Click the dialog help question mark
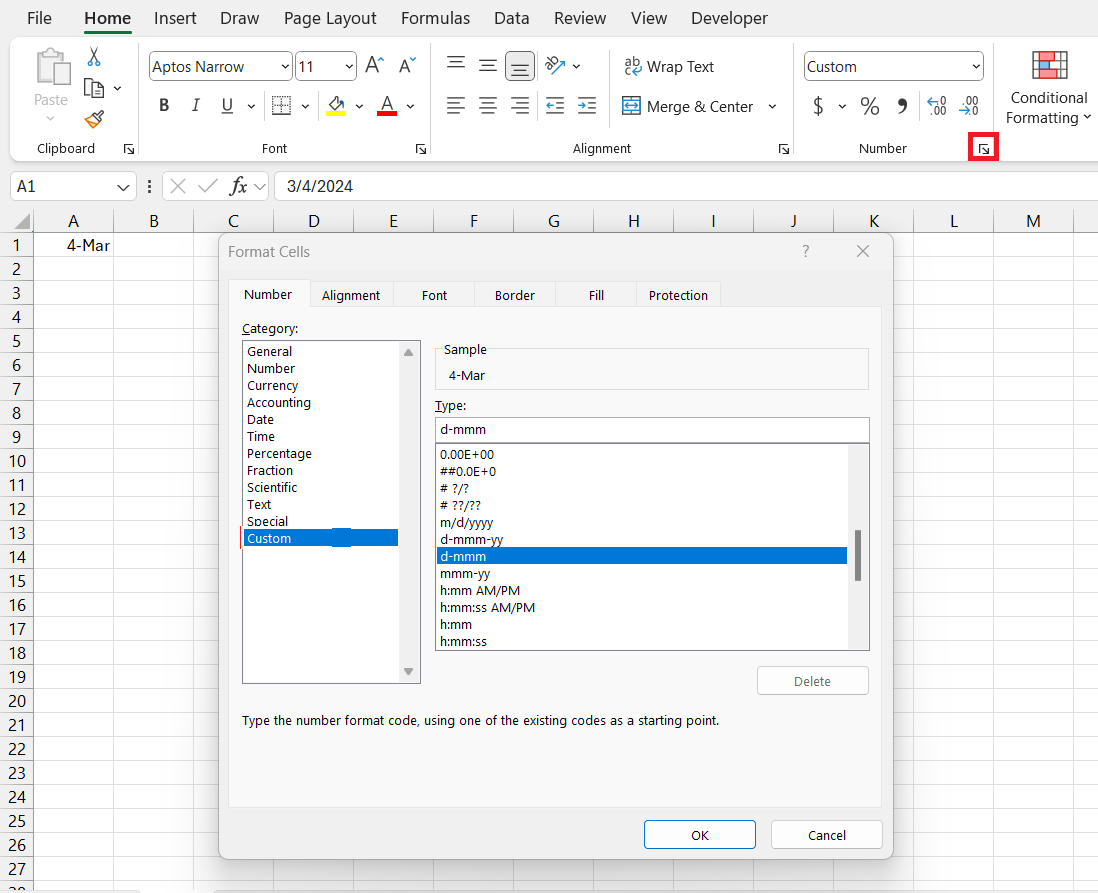Viewport: 1098px width, 893px height. (806, 251)
